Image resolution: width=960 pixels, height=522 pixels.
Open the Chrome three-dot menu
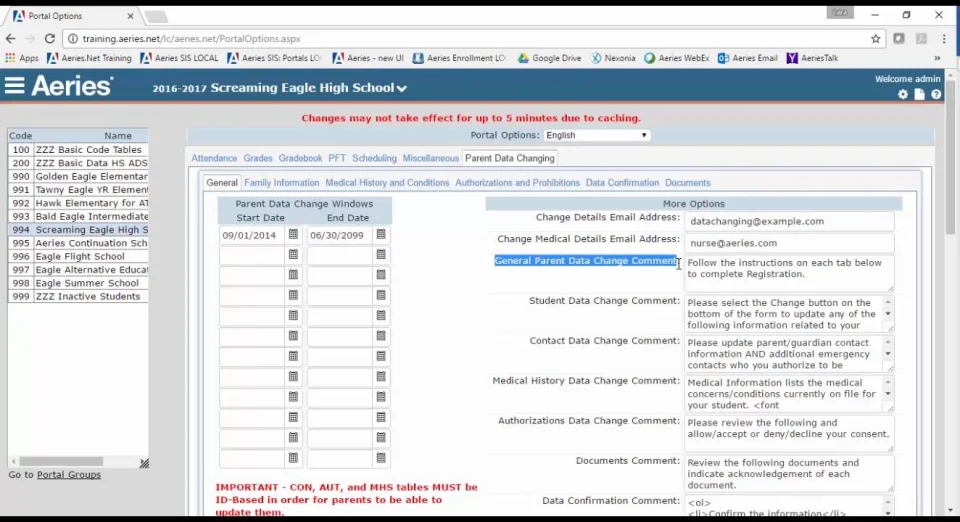944,39
